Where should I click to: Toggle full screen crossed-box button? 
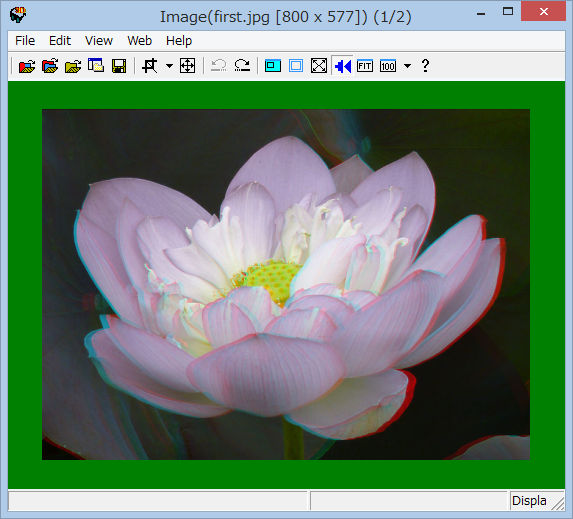coord(319,66)
